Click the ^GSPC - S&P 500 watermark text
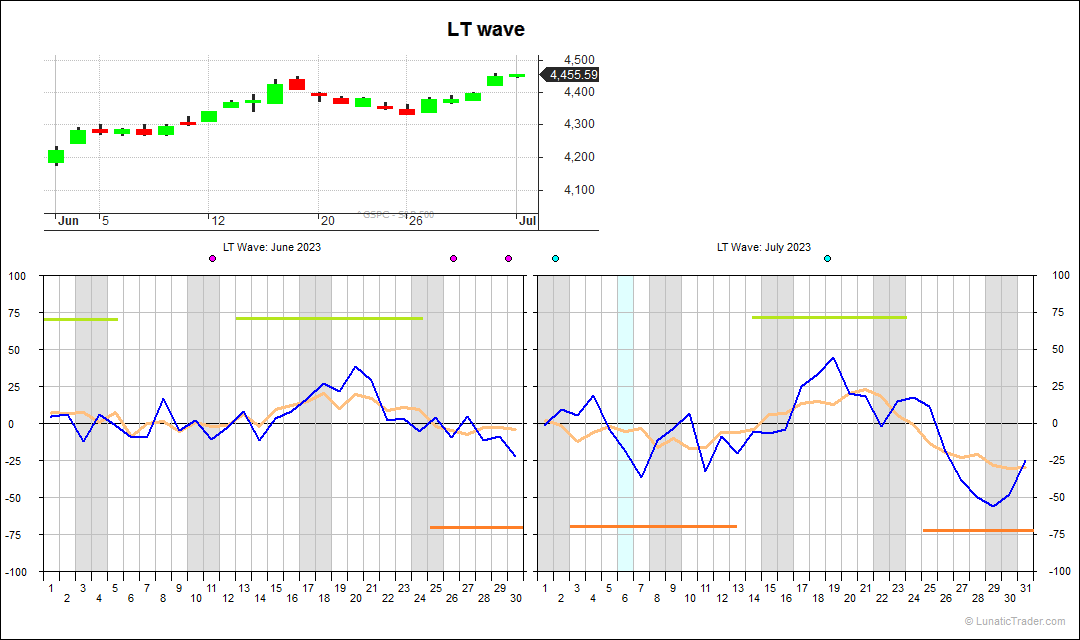This screenshot has height=640, width=1080. 395,213
